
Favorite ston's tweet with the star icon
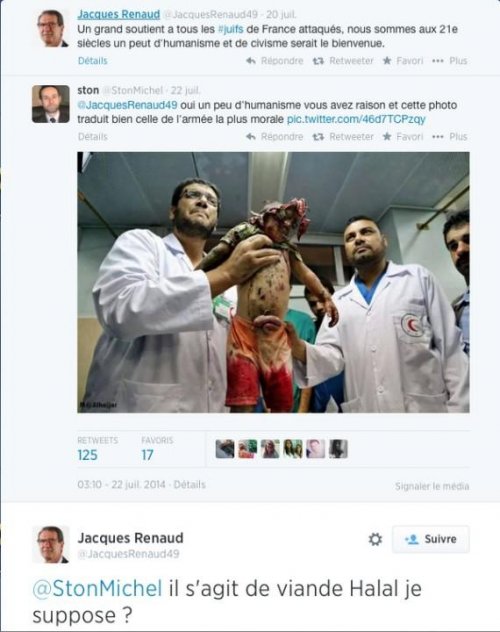click(387, 136)
